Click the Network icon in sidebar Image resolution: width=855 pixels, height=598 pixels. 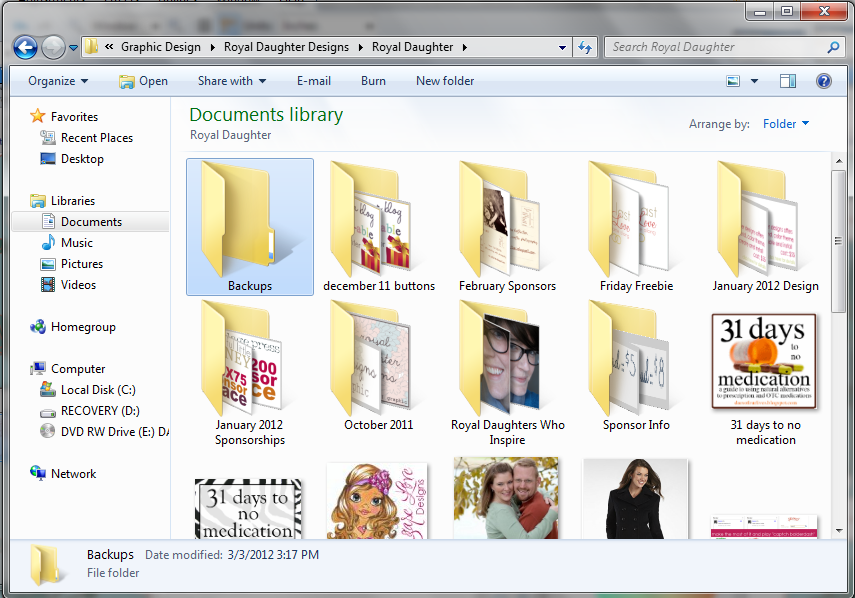pyautogui.click(x=38, y=474)
